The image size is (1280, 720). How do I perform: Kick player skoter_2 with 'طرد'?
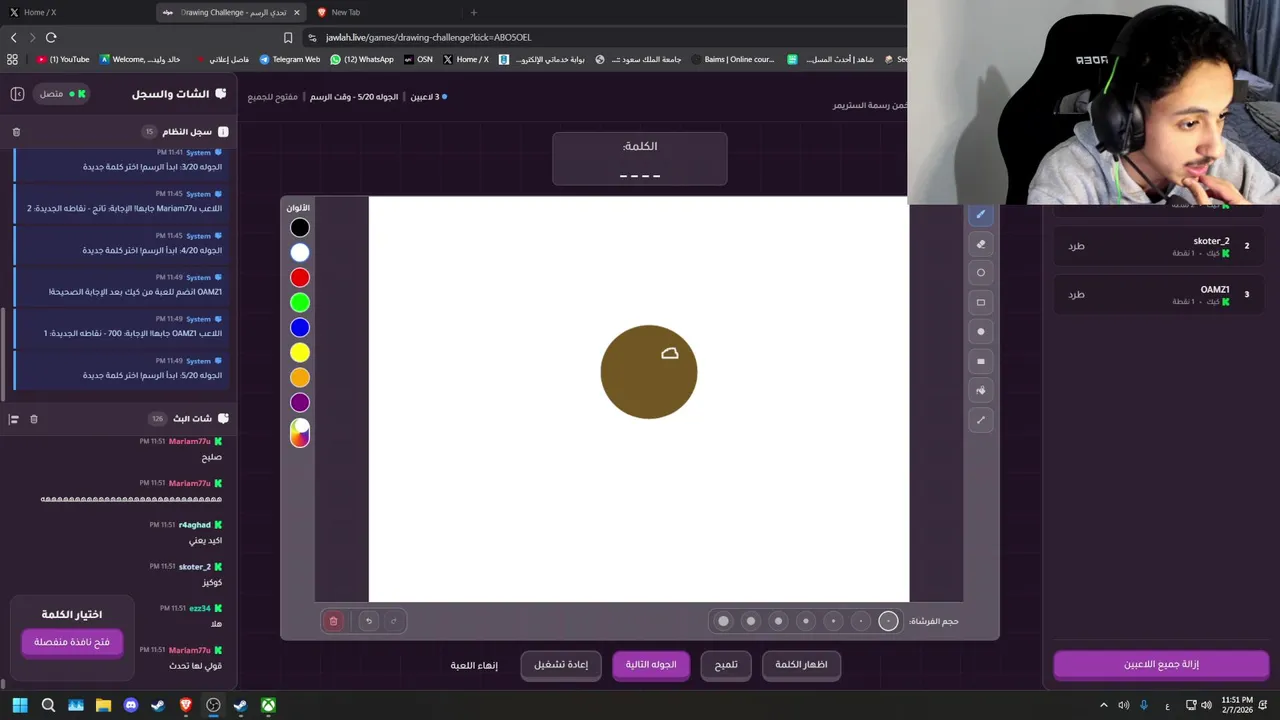click(1076, 246)
